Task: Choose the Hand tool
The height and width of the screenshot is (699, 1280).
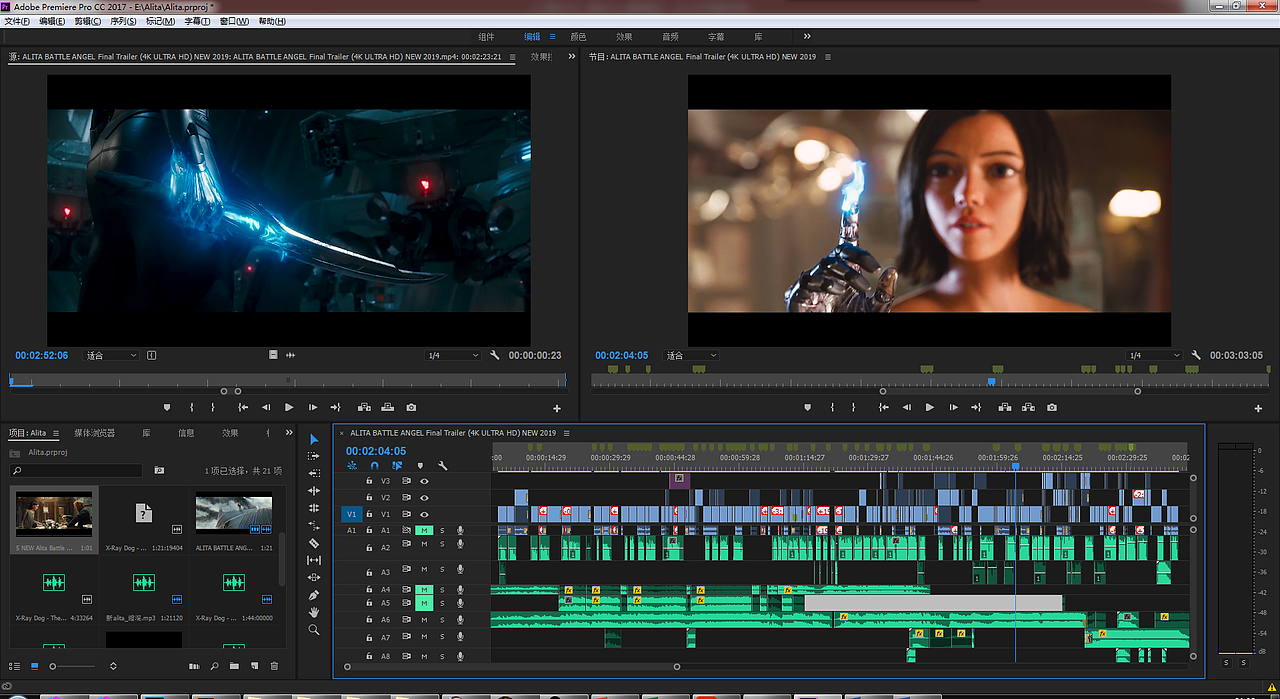Action: tap(314, 612)
